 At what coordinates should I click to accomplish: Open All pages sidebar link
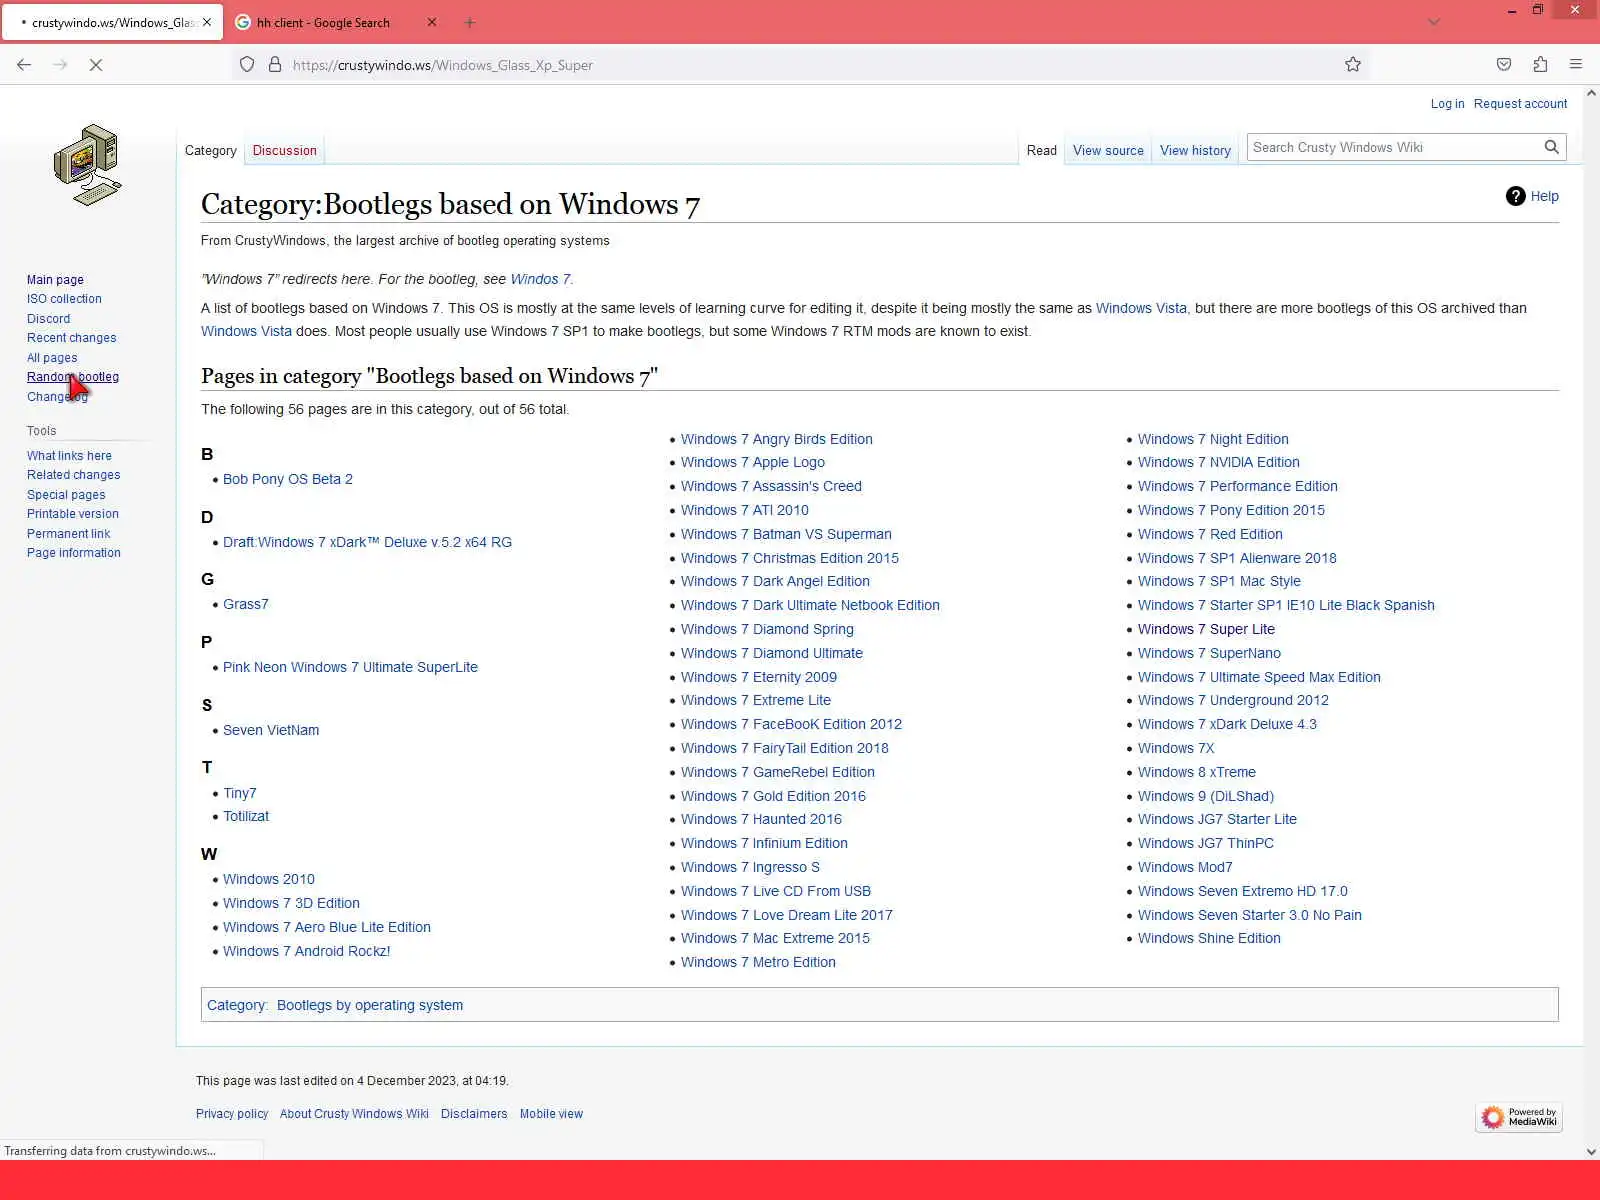[52, 358]
